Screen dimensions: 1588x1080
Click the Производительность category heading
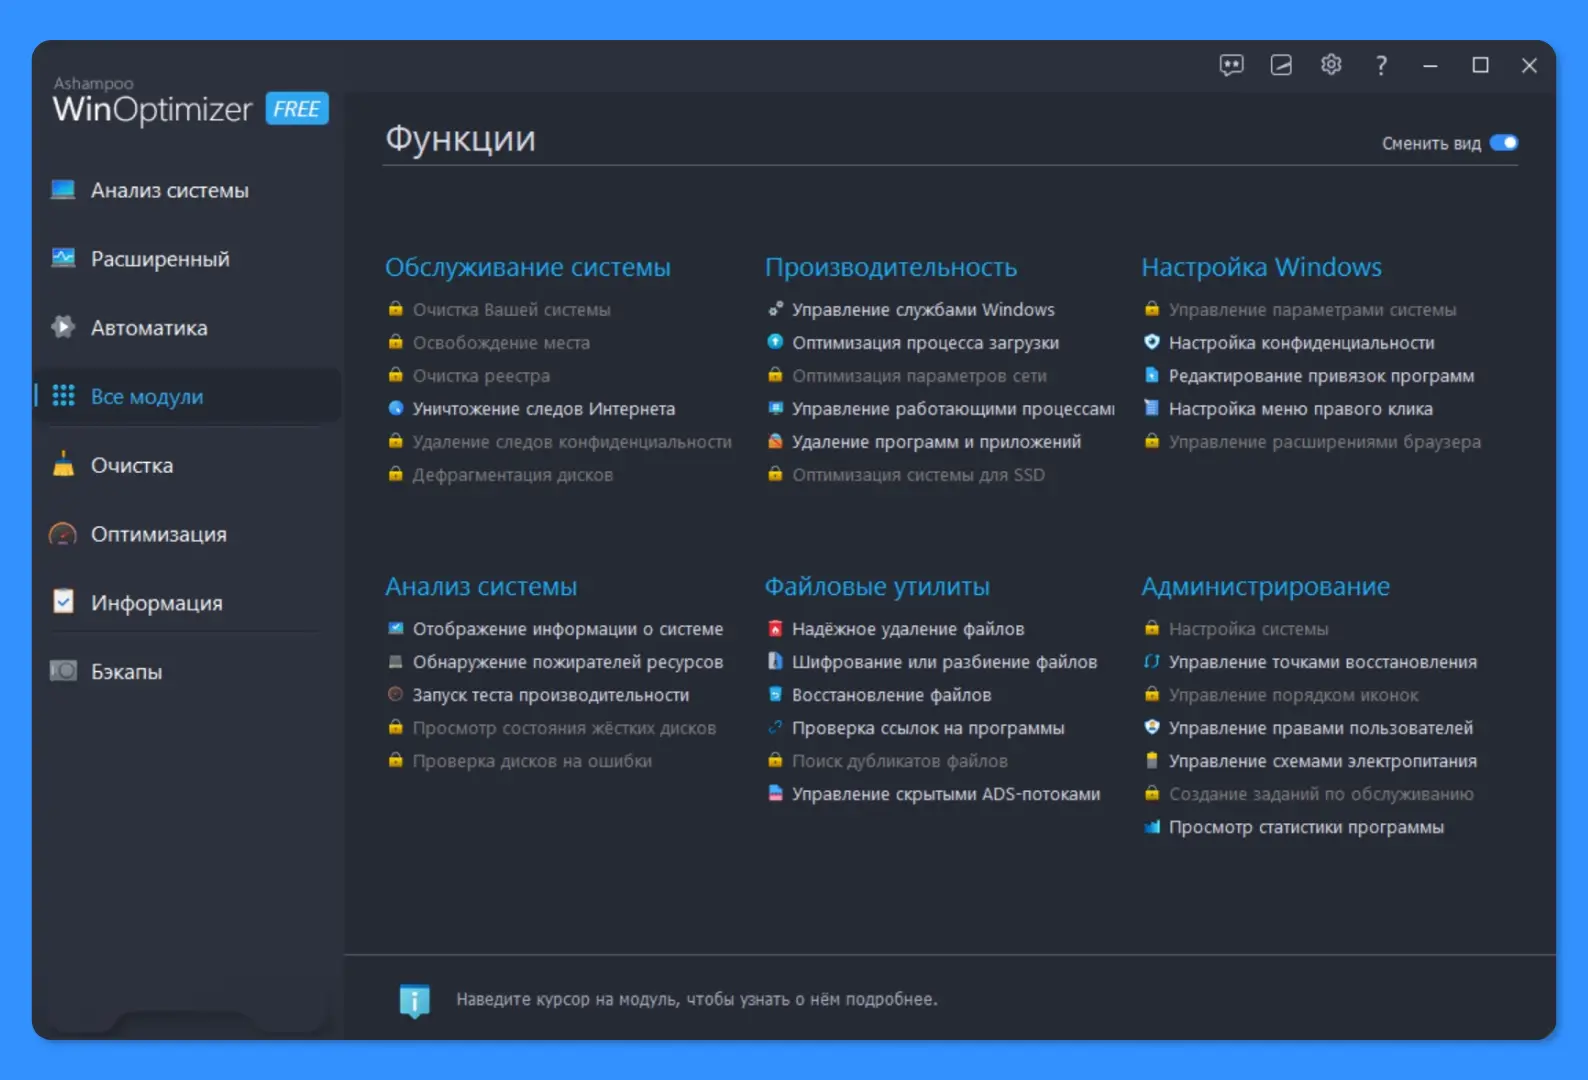click(891, 267)
